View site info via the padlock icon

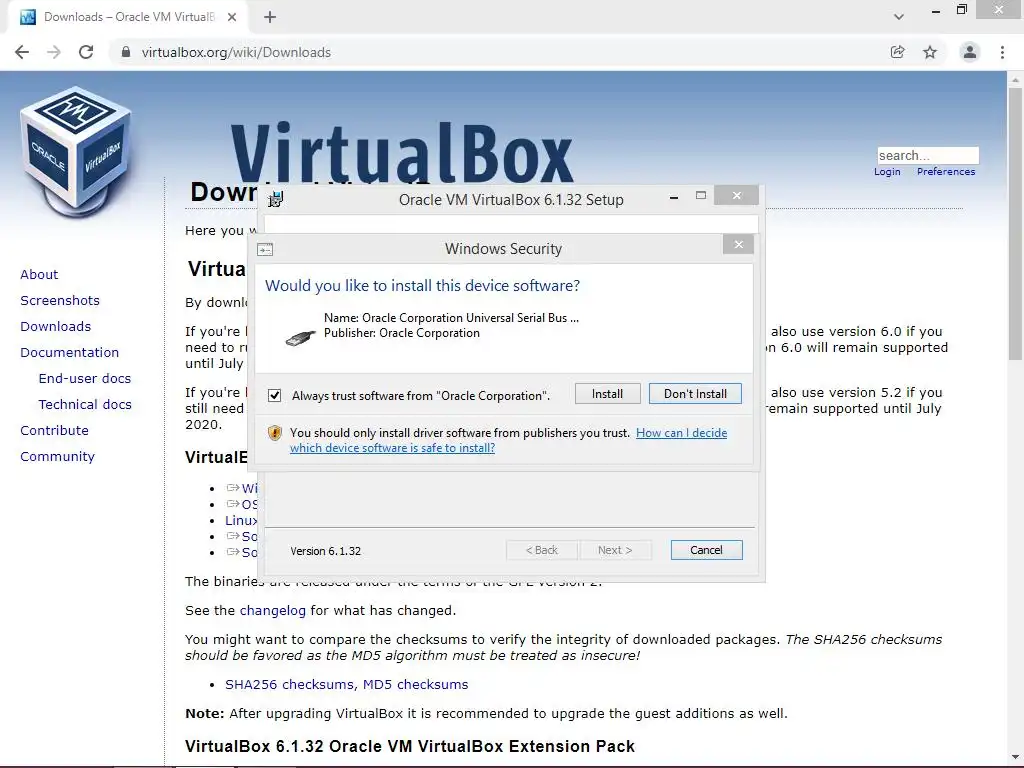(126, 52)
